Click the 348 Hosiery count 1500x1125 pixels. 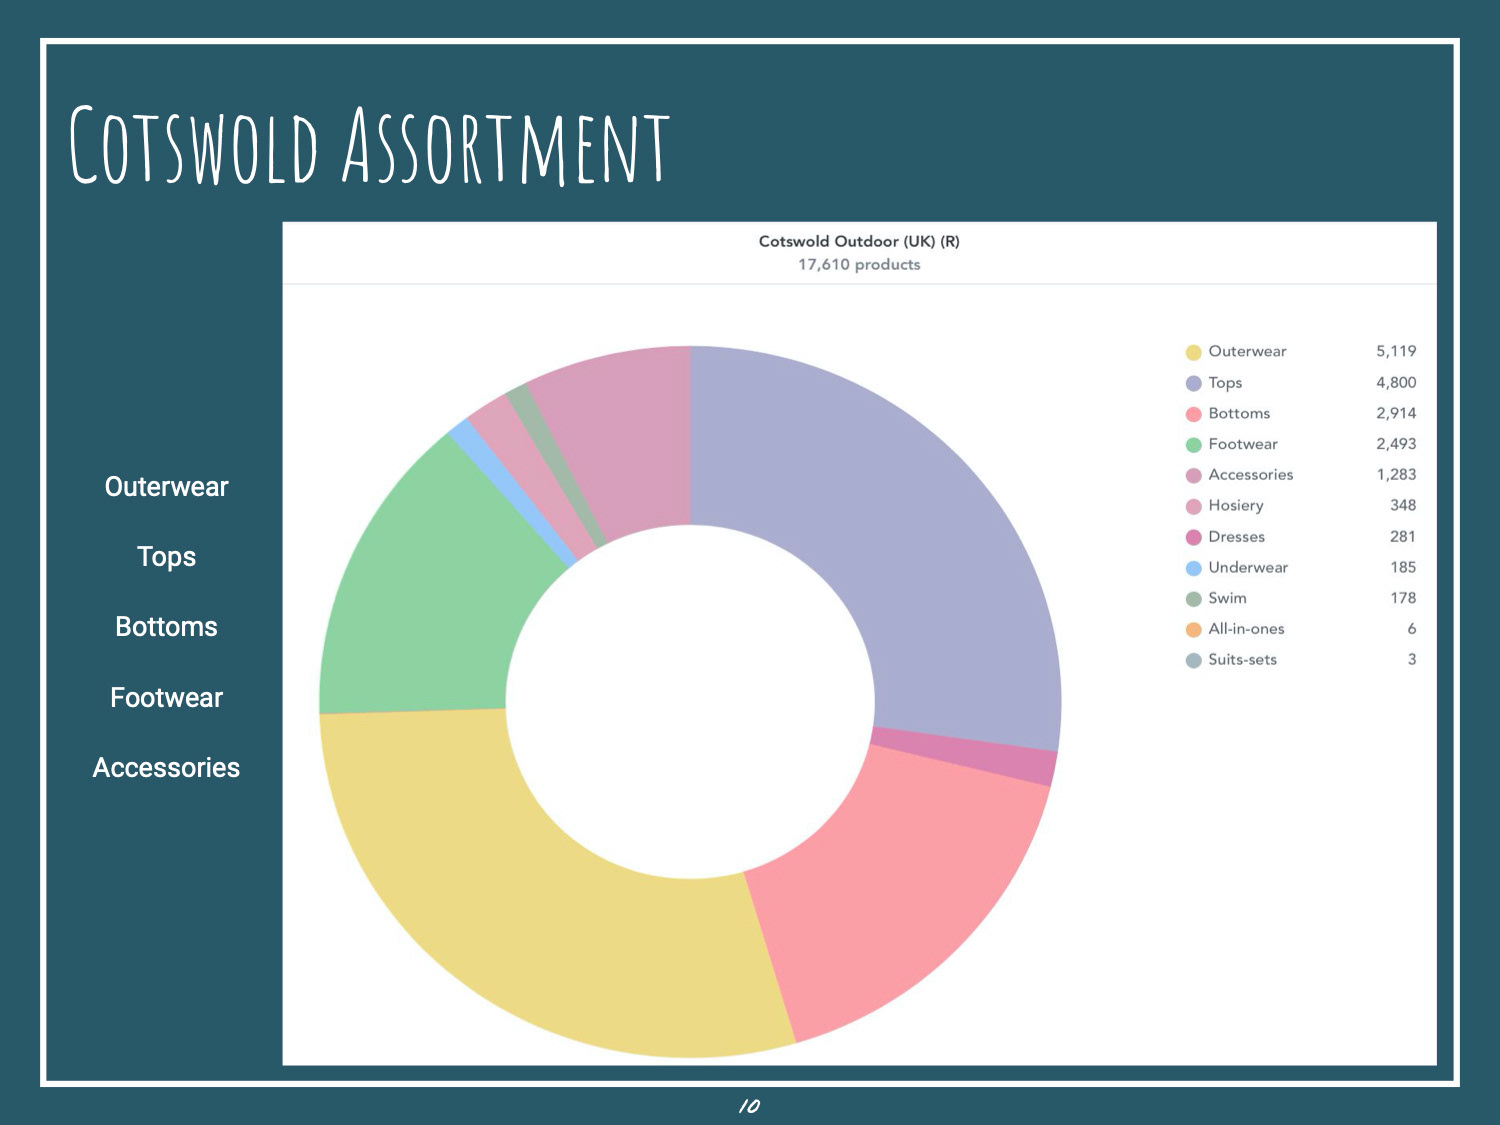click(1403, 505)
